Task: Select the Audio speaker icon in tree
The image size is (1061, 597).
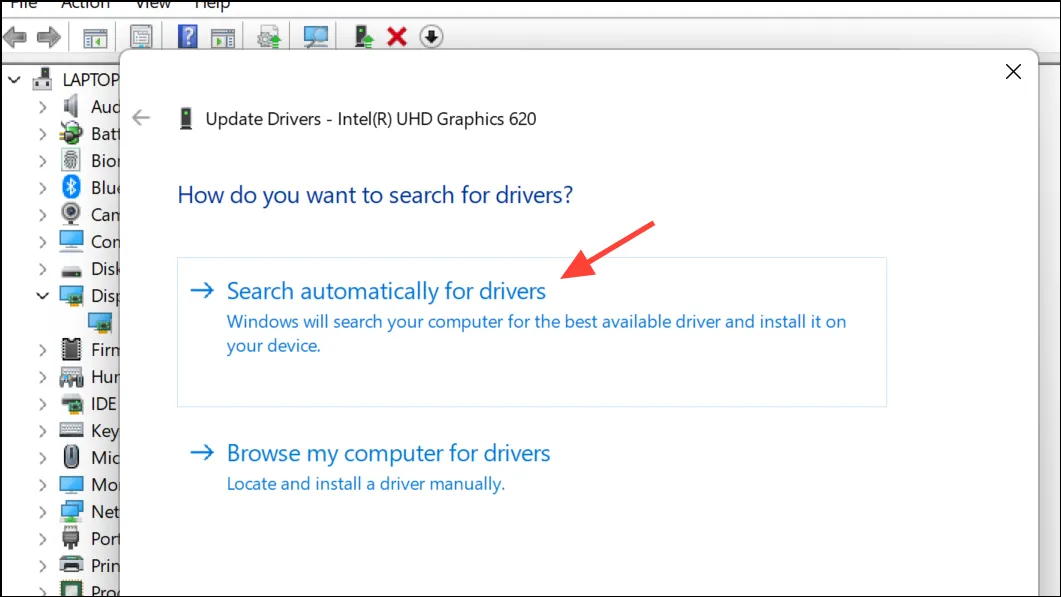Action: [x=71, y=106]
